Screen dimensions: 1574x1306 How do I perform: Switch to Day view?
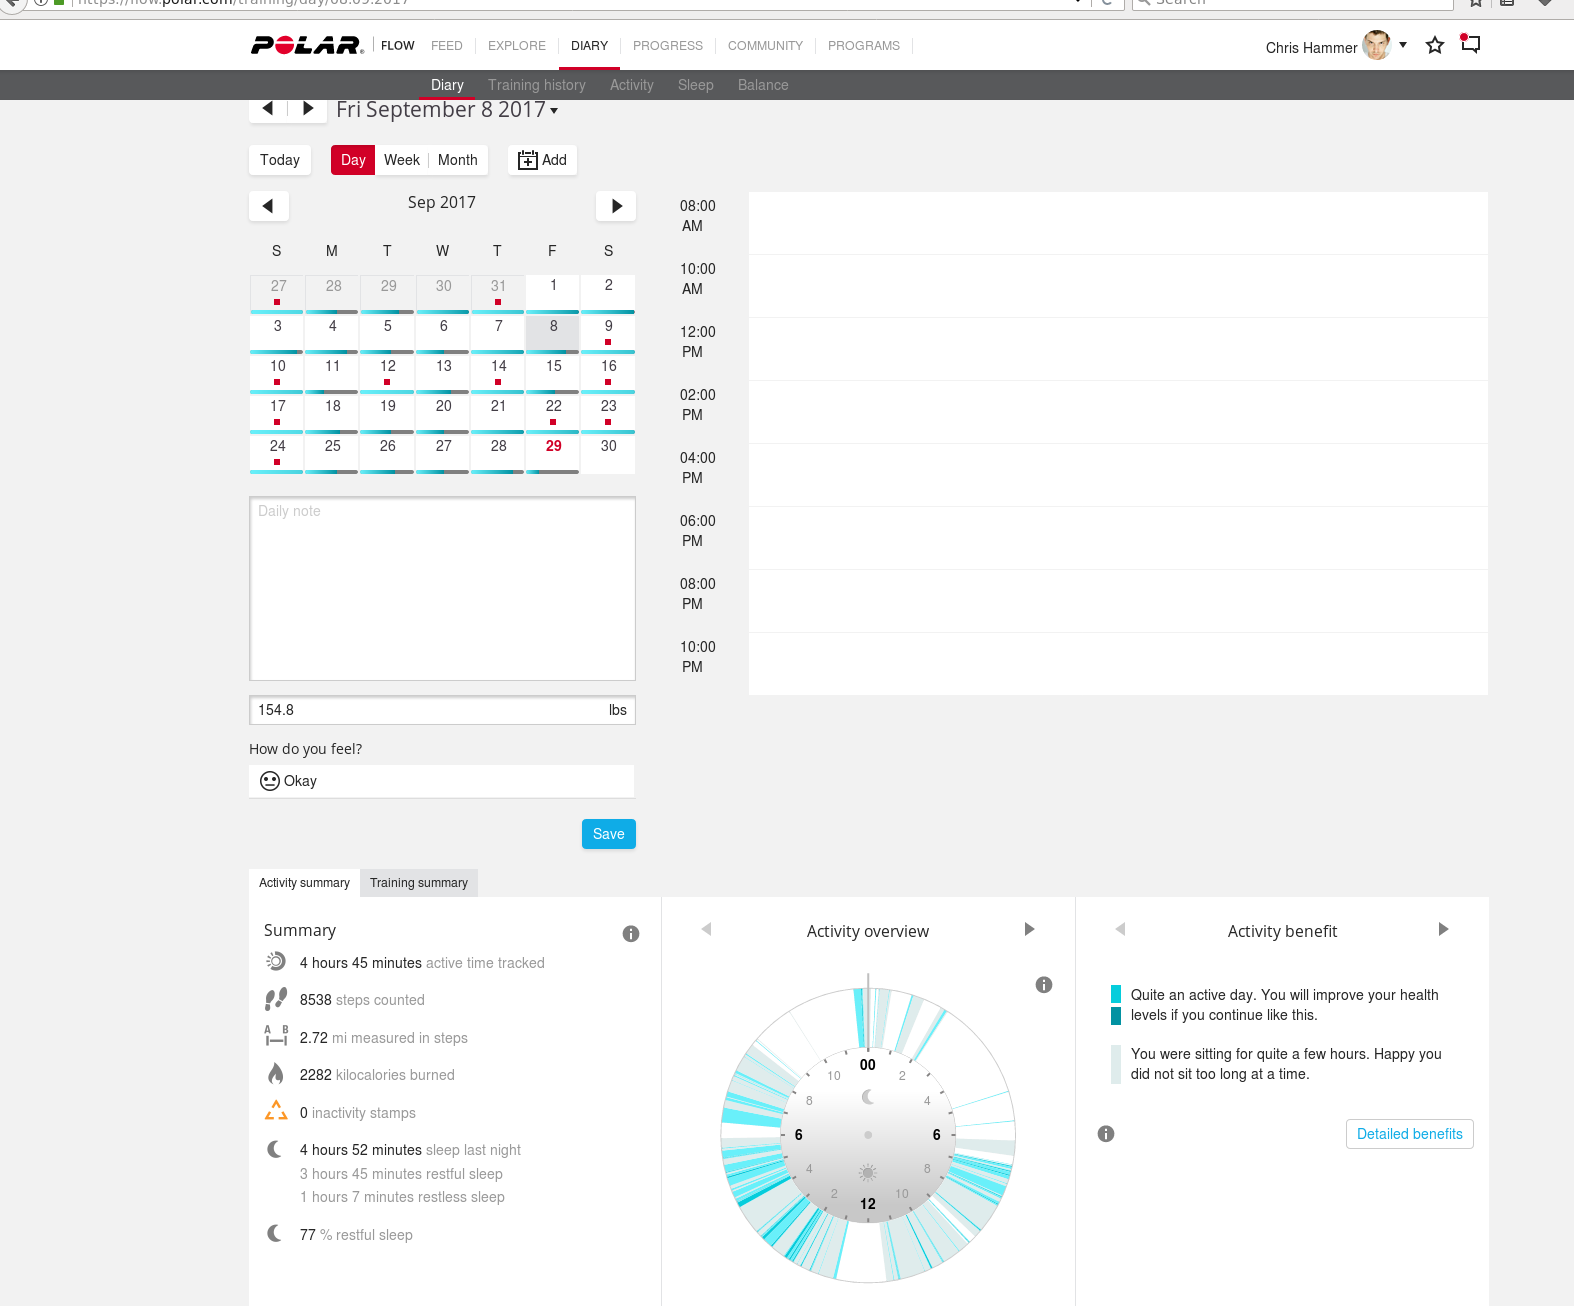[x=353, y=160]
